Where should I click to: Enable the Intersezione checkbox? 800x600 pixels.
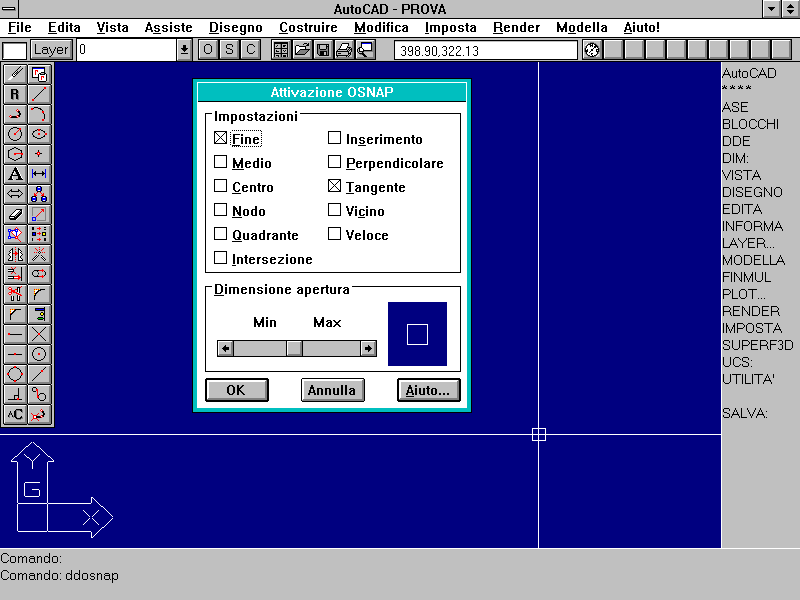220,258
